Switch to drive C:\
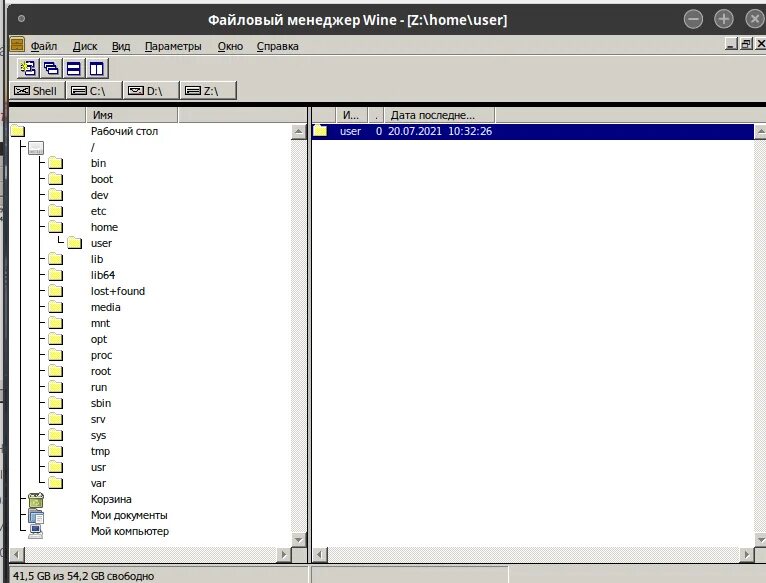 point(94,91)
